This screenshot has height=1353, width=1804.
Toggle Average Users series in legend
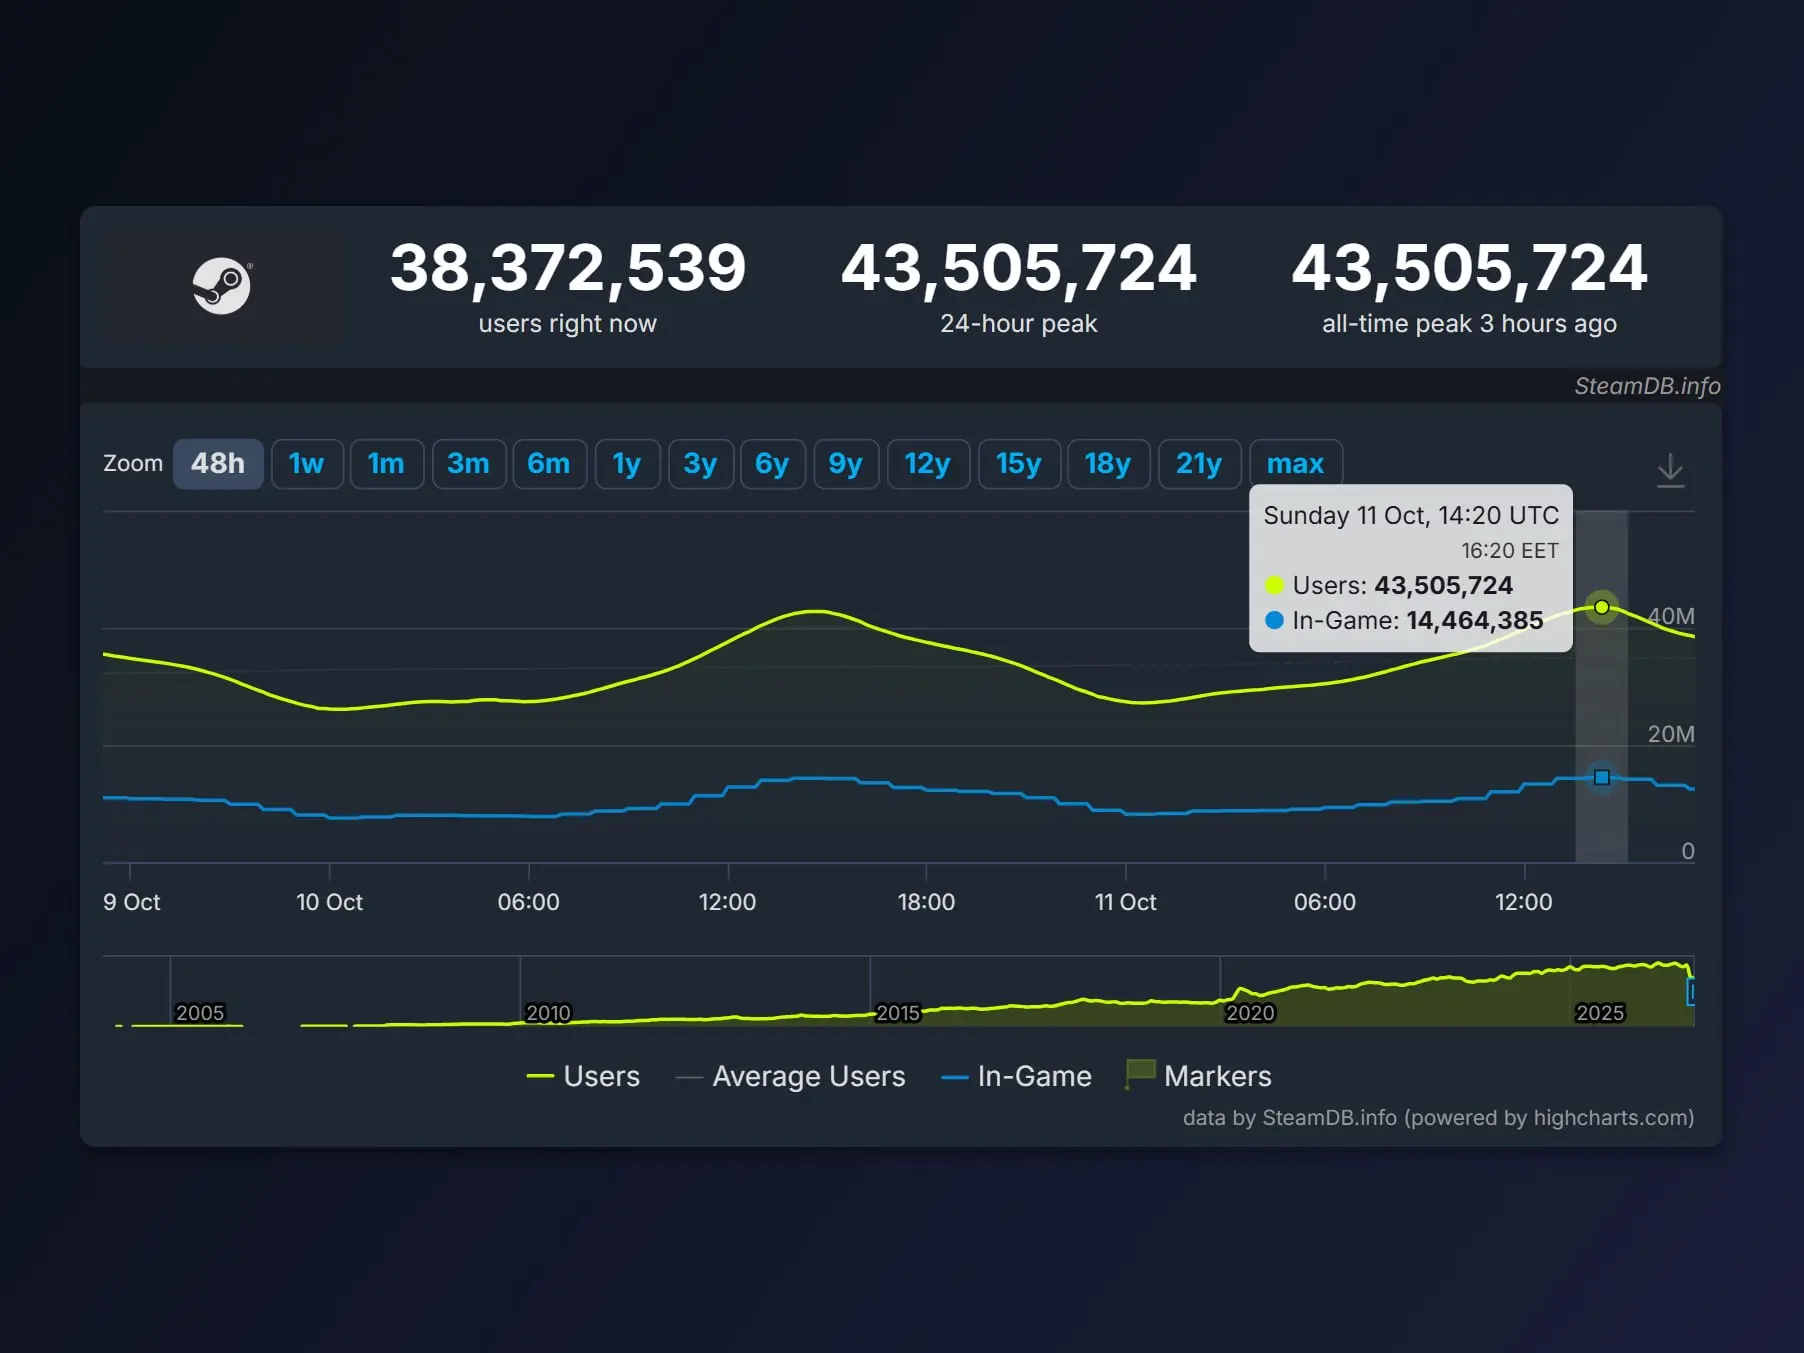791,1076
